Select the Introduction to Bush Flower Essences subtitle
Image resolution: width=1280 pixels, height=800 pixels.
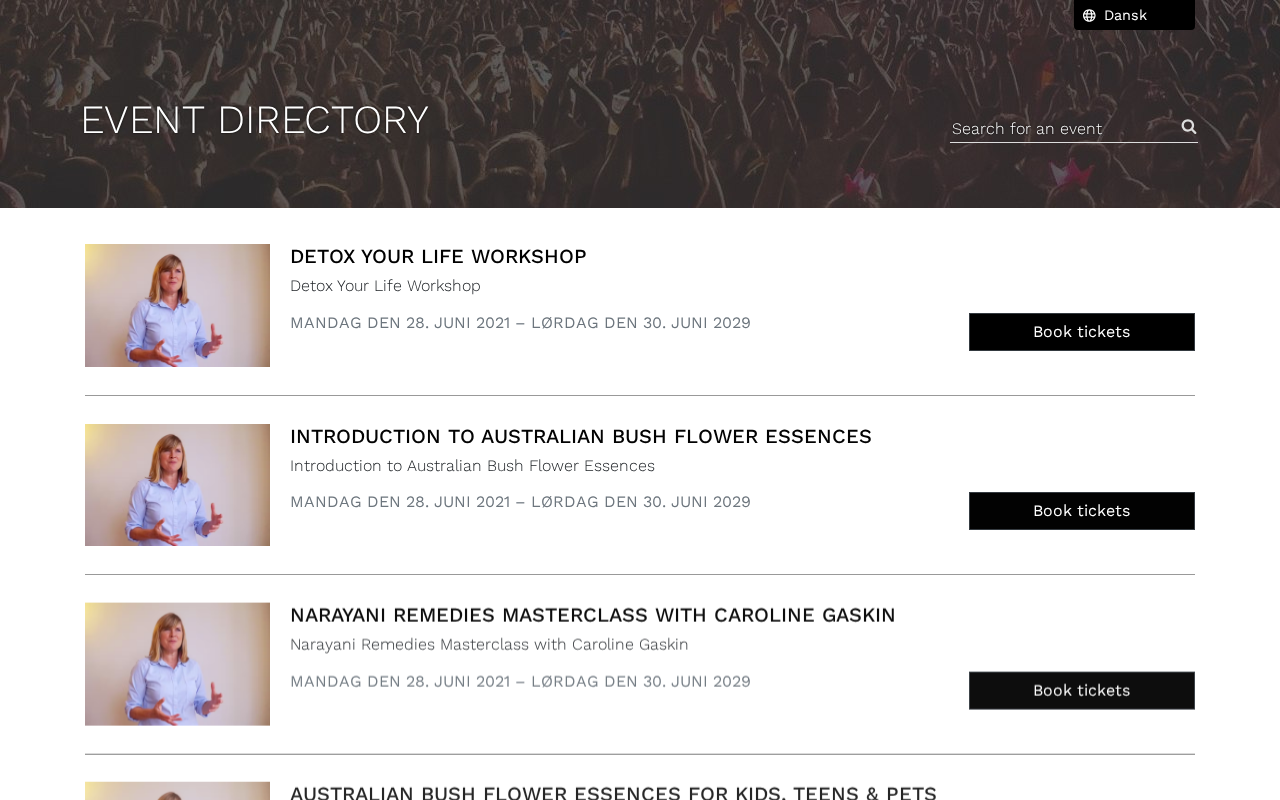472,466
